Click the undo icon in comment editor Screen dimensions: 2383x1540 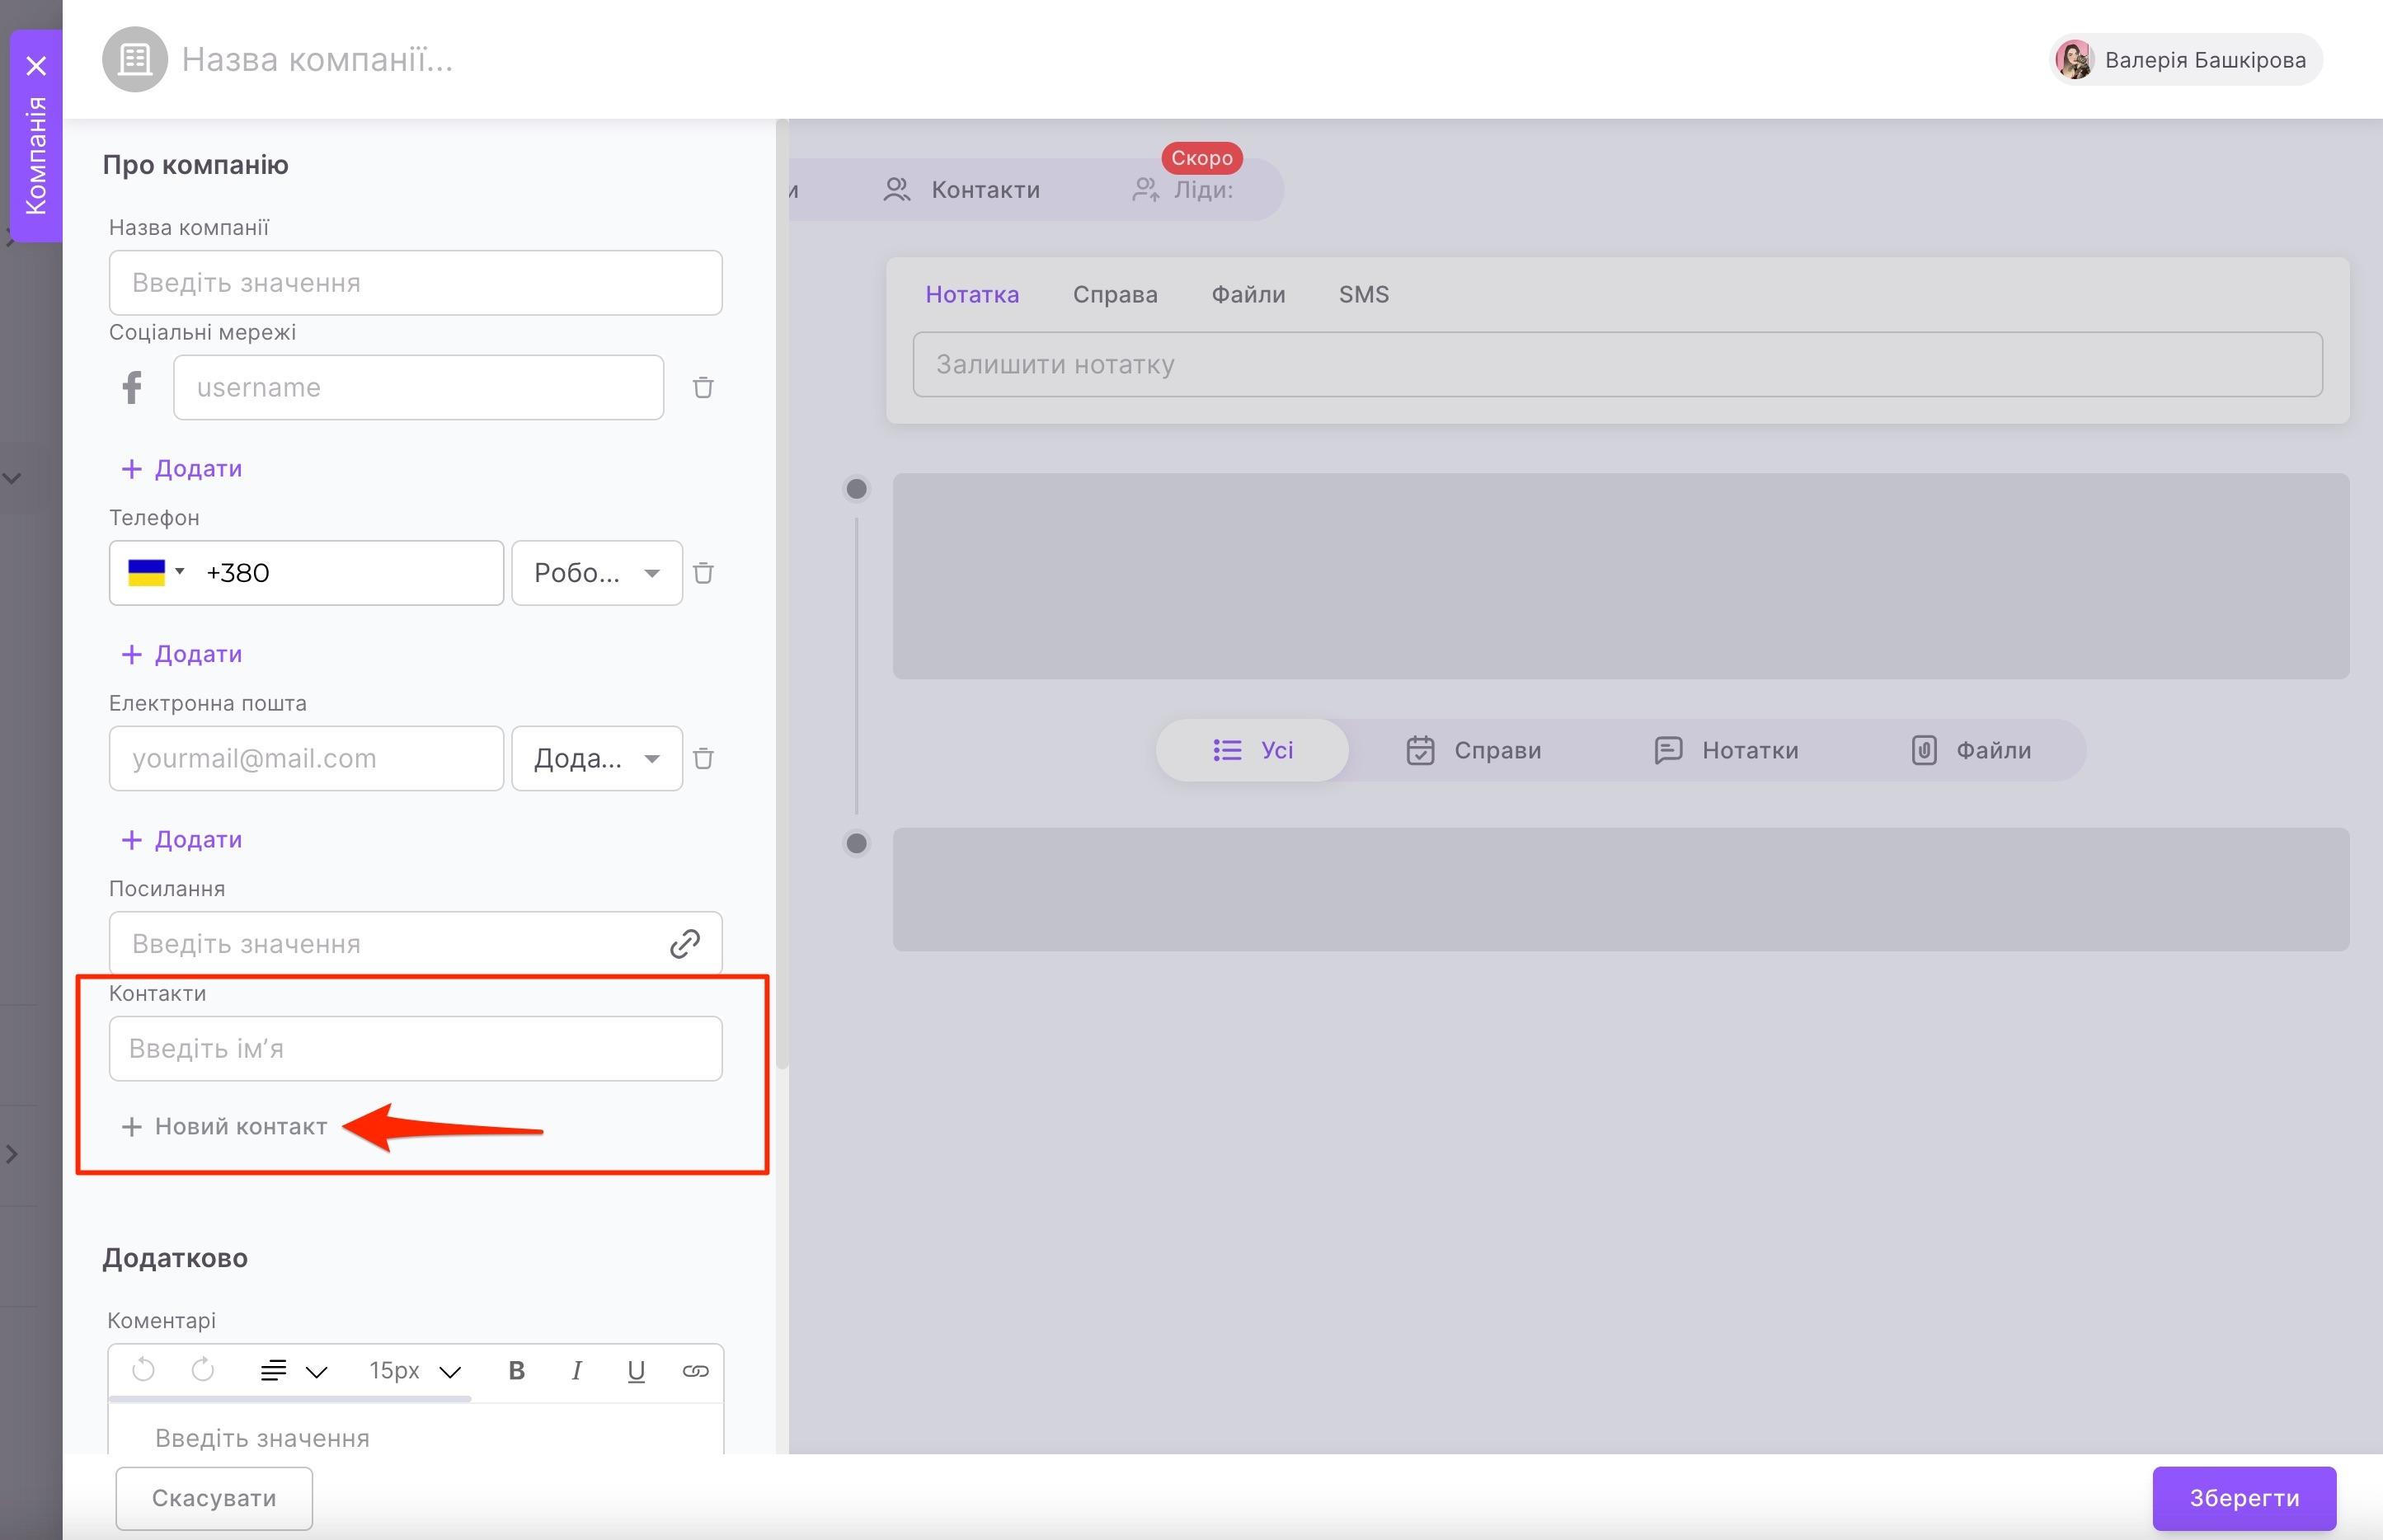point(143,1370)
